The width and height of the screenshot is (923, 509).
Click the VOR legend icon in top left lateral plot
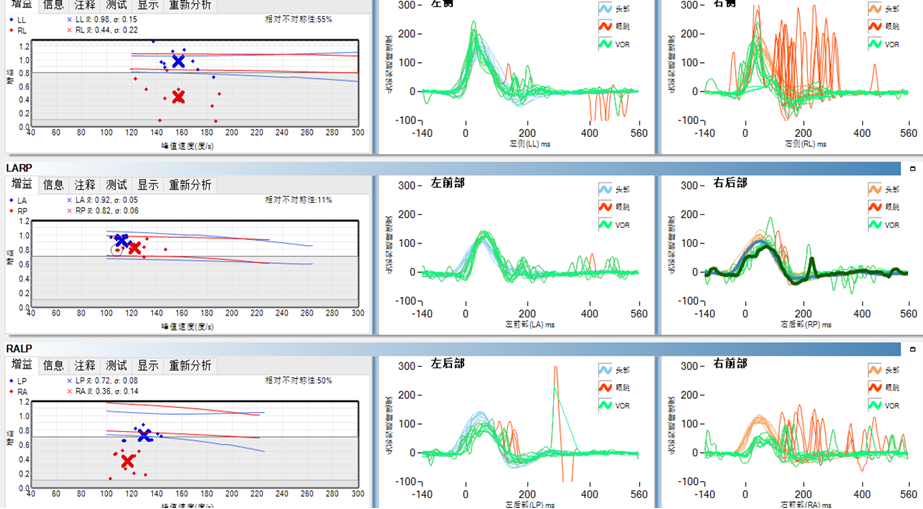click(x=606, y=44)
